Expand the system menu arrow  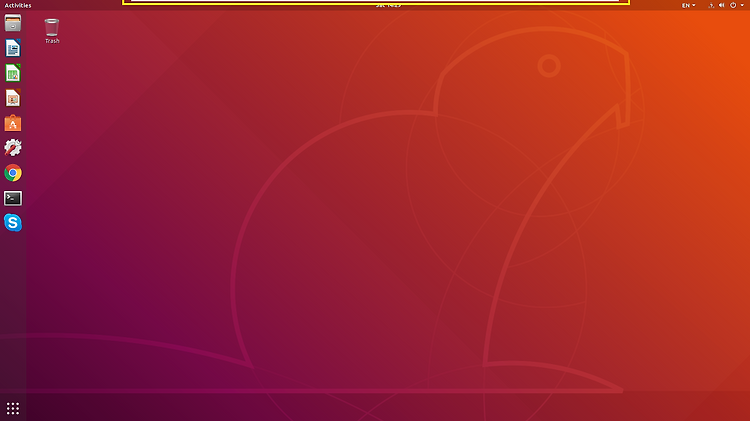click(742, 5)
